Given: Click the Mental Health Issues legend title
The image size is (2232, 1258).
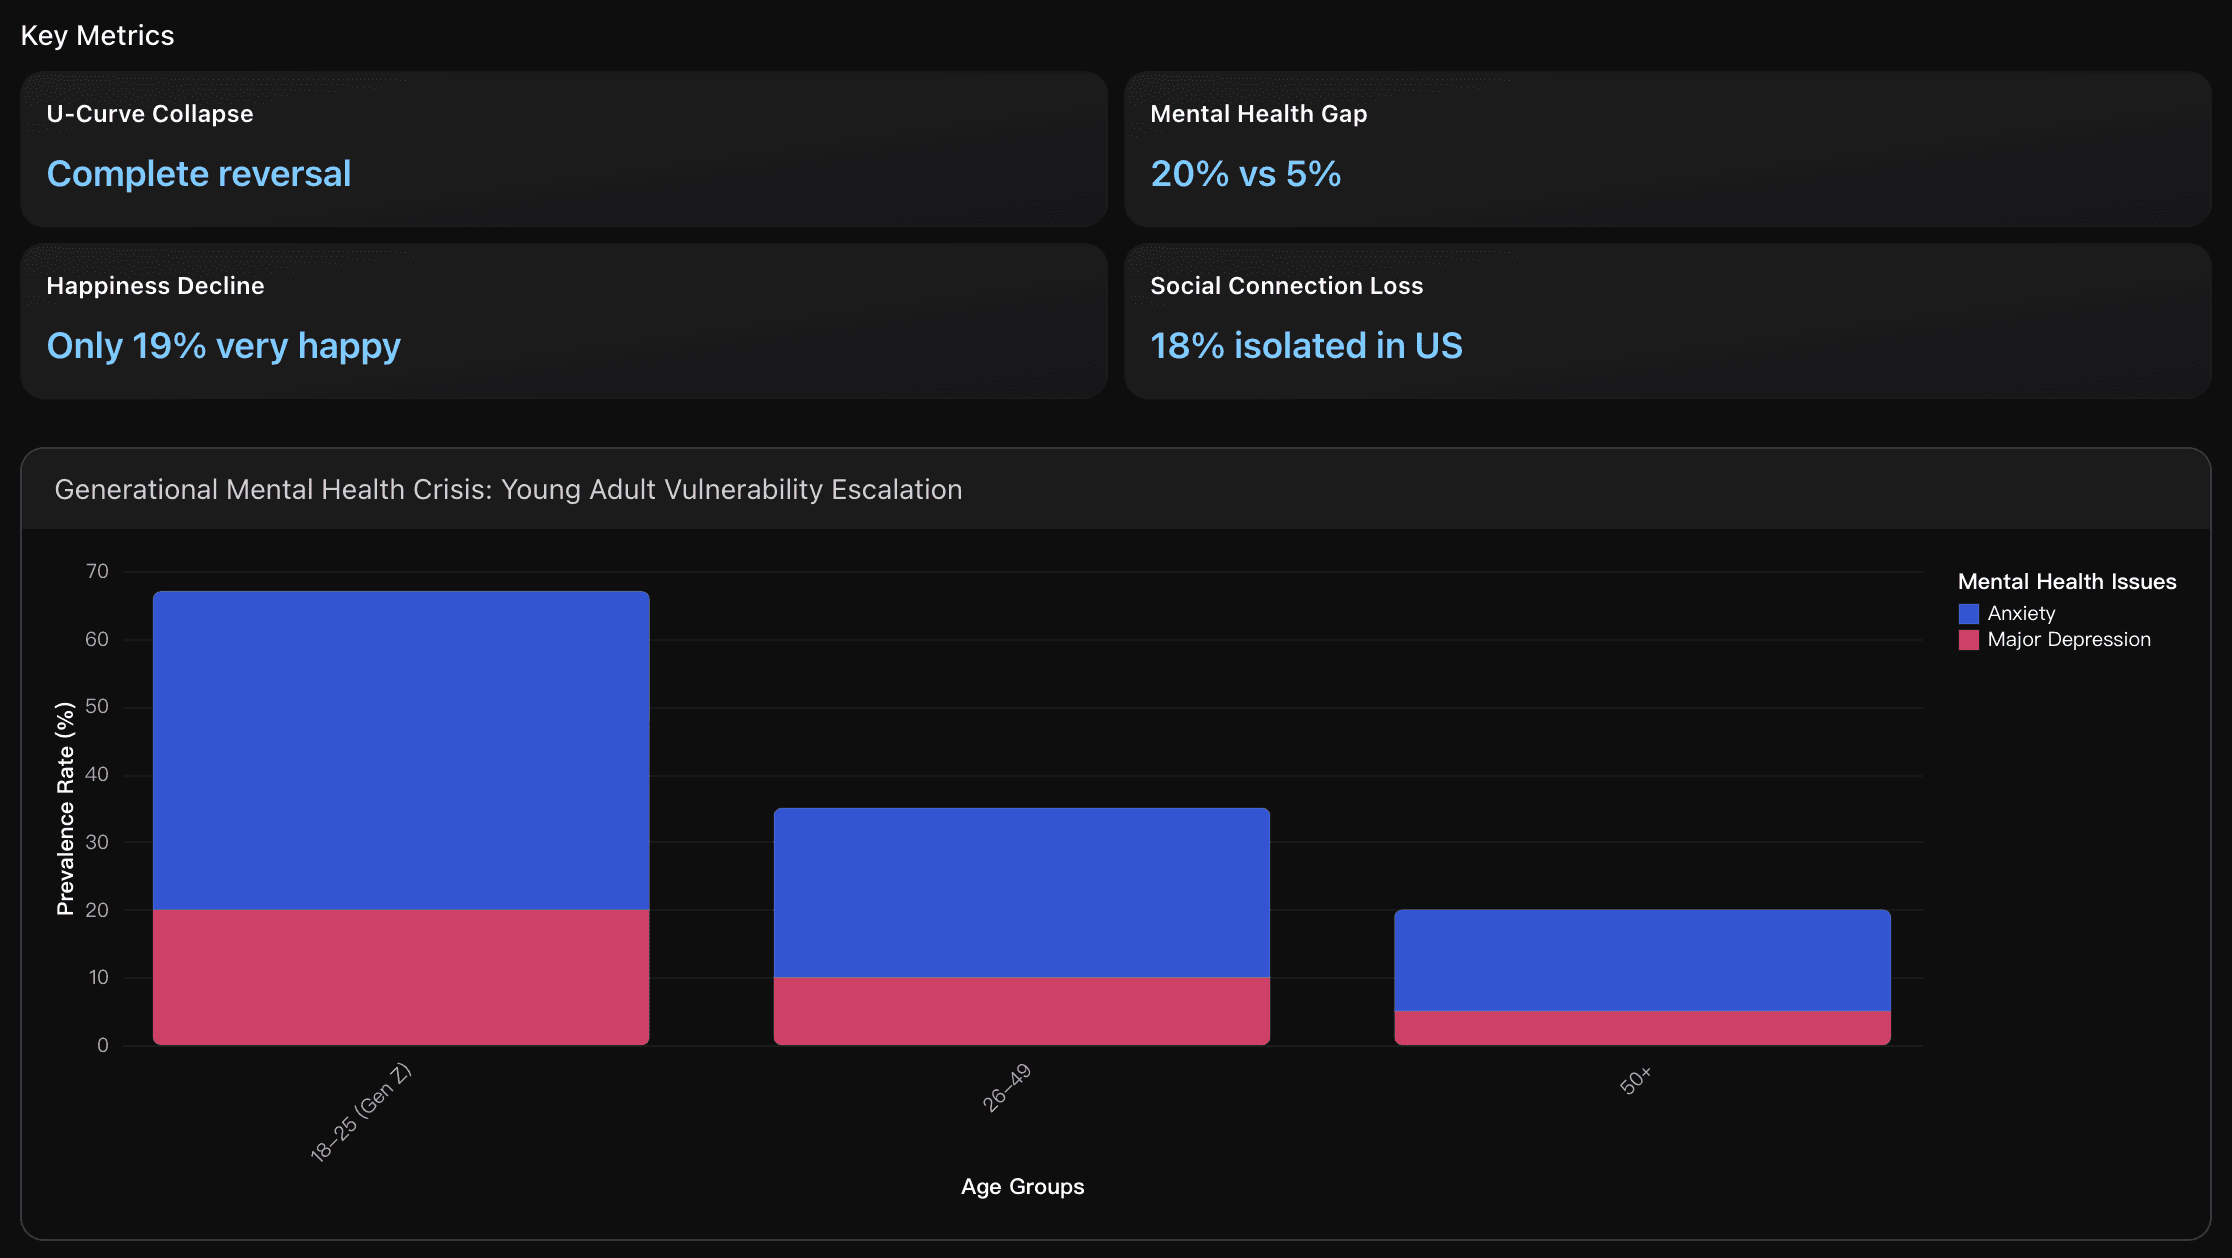Looking at the screenshot, I should 2066,582.
